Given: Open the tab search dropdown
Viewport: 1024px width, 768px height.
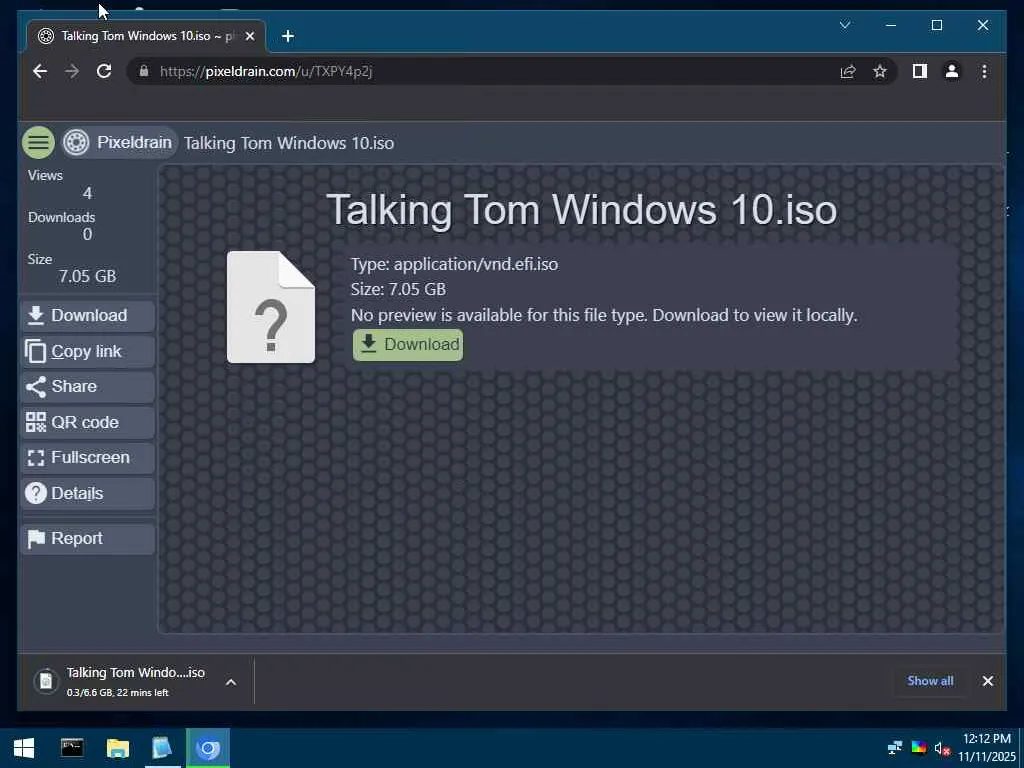Looking at the screenshot, I should pyautogui.click(x=844, y=25).
